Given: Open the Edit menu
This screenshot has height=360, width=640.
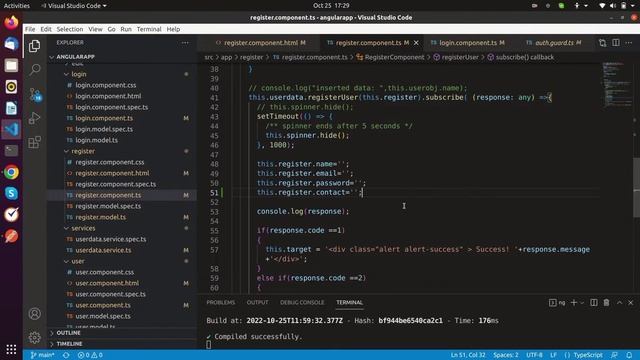Looking at the screenshot, I should pos(46,29).
